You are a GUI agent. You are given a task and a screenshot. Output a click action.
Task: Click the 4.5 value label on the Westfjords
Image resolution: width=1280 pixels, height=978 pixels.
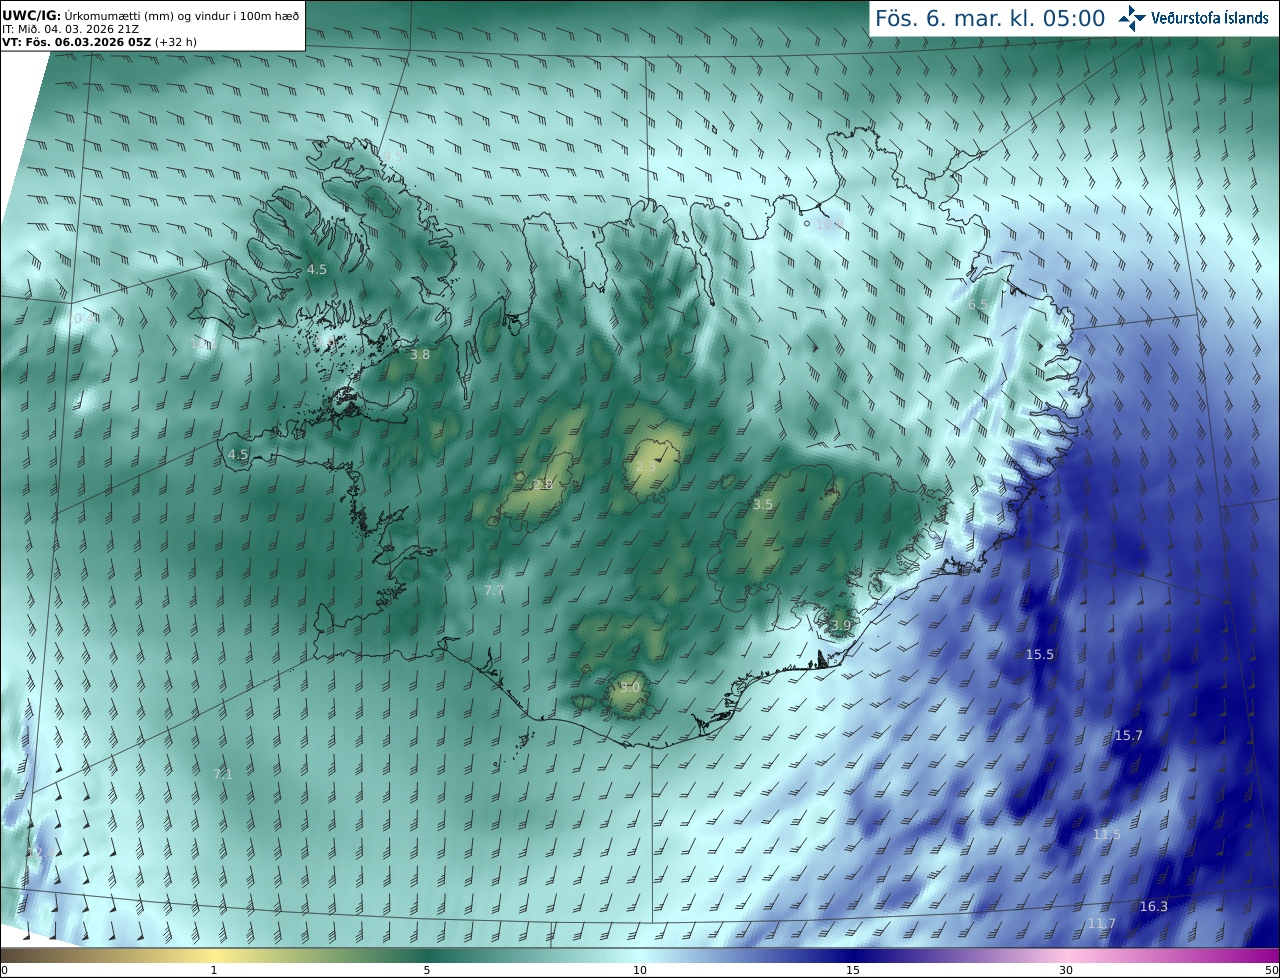(317, 269)
